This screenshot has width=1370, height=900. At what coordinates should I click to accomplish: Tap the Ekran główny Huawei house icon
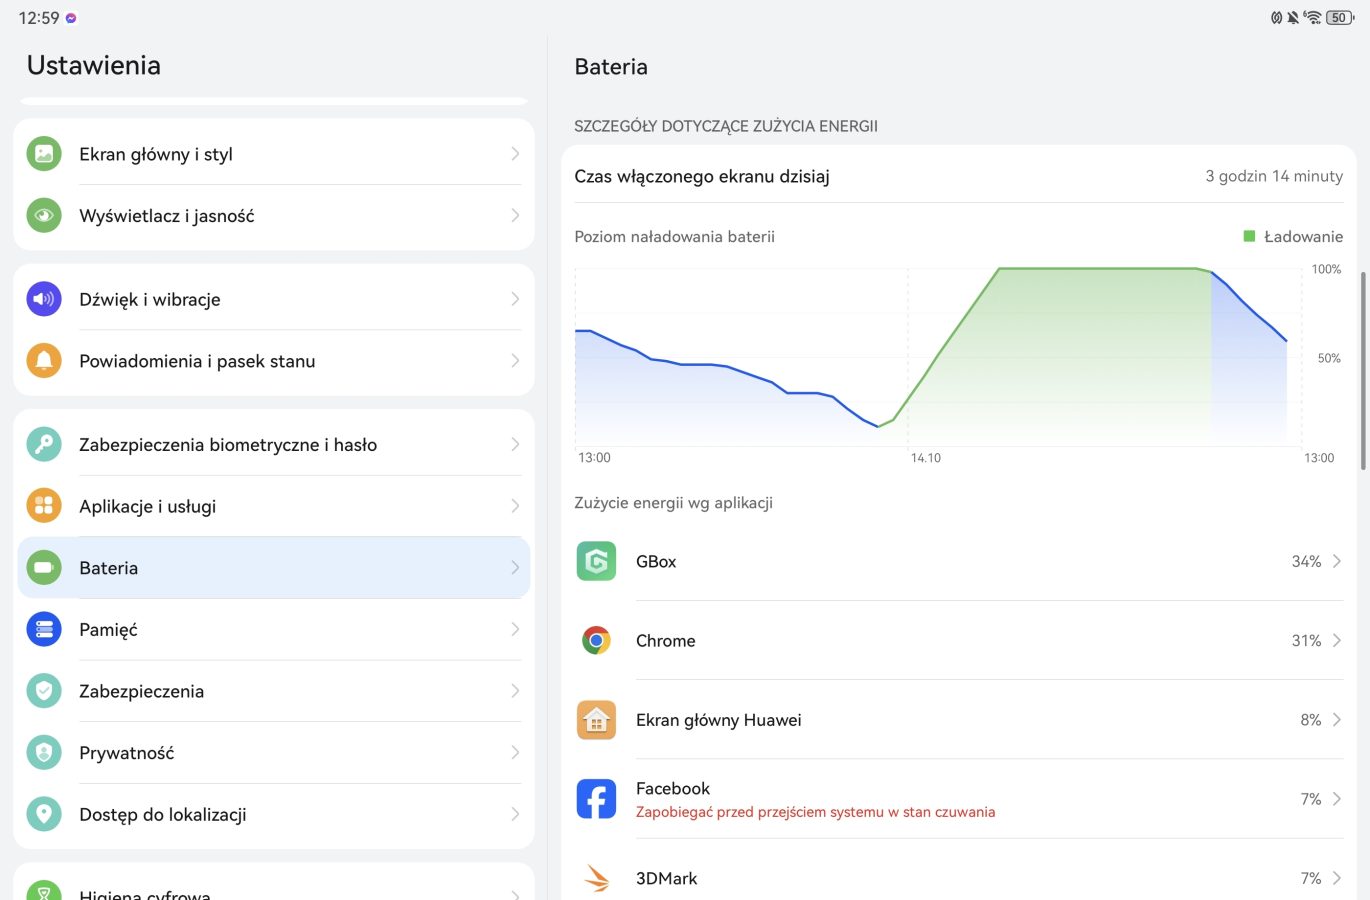596,720
